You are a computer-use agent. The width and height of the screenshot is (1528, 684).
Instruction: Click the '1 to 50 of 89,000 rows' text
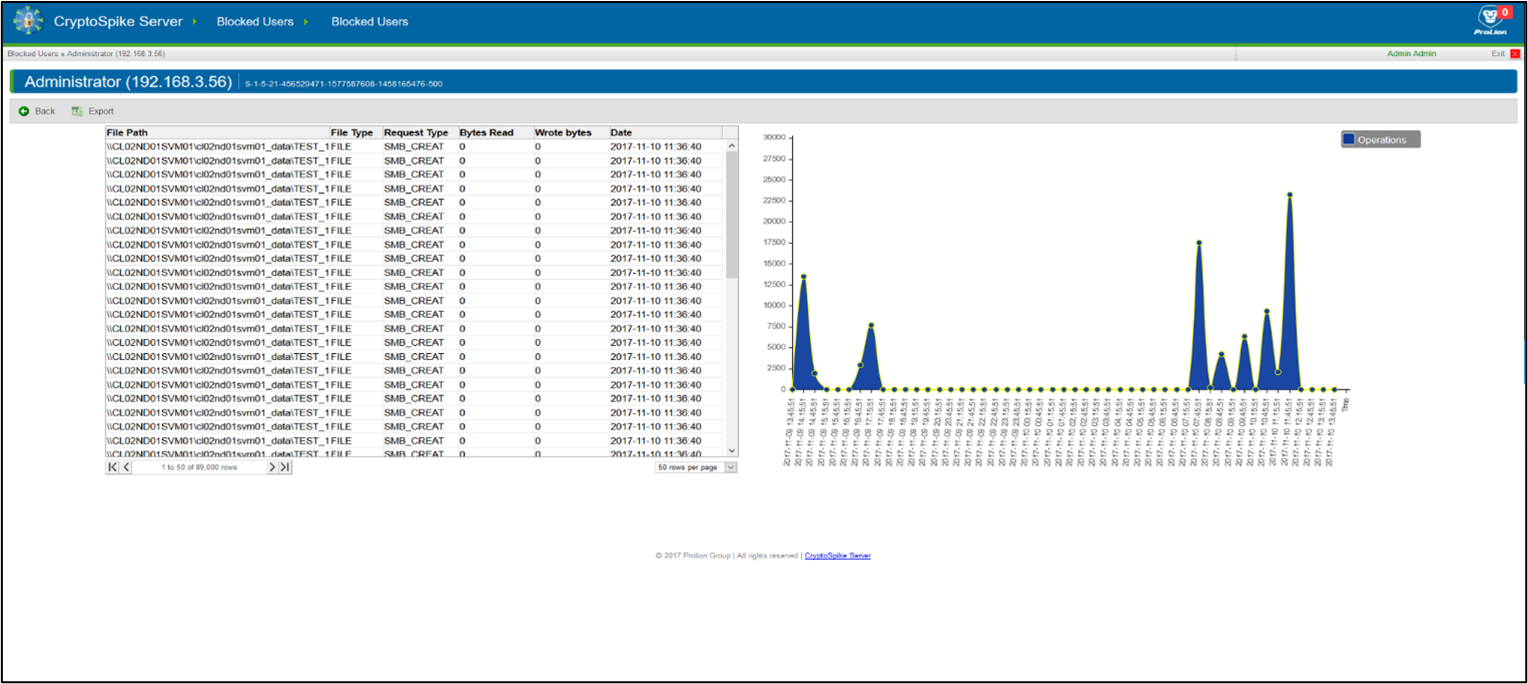pos(199,467)
